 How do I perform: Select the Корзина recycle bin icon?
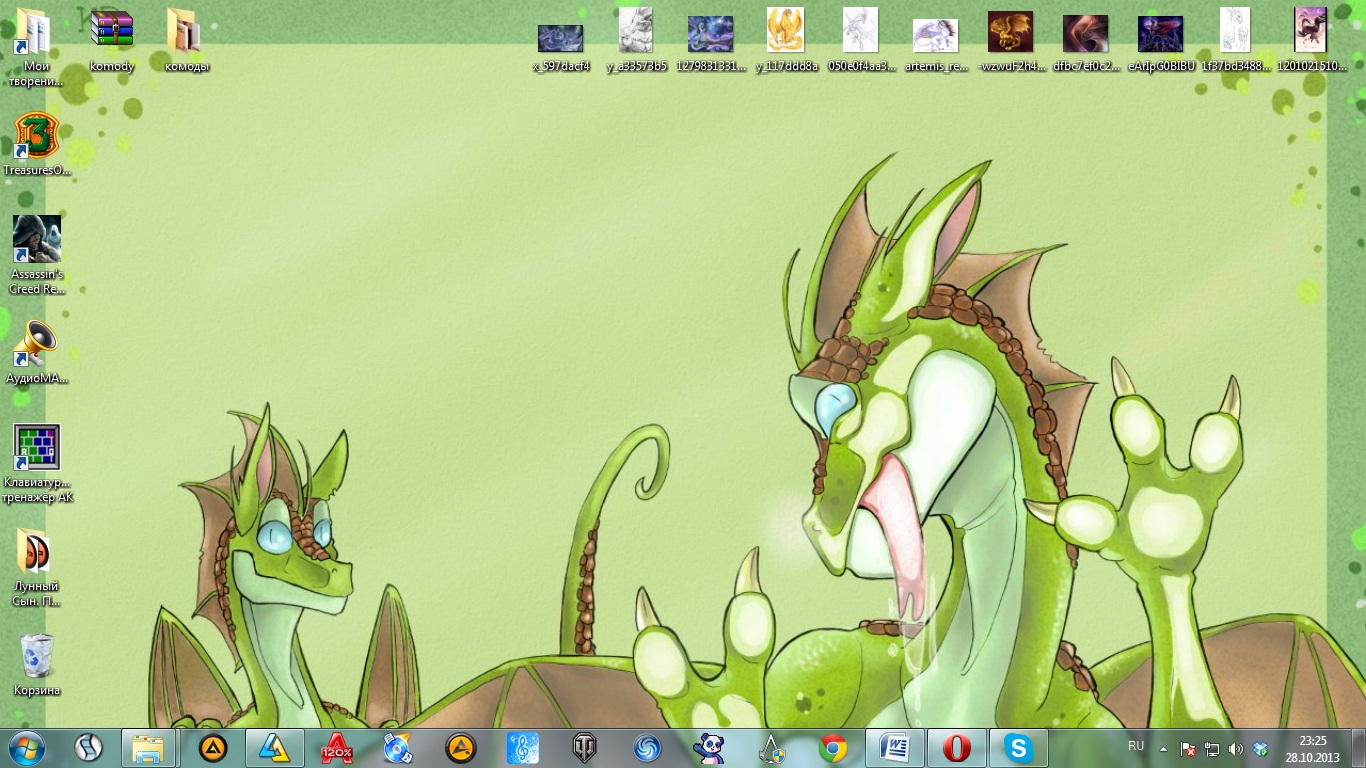37,665
